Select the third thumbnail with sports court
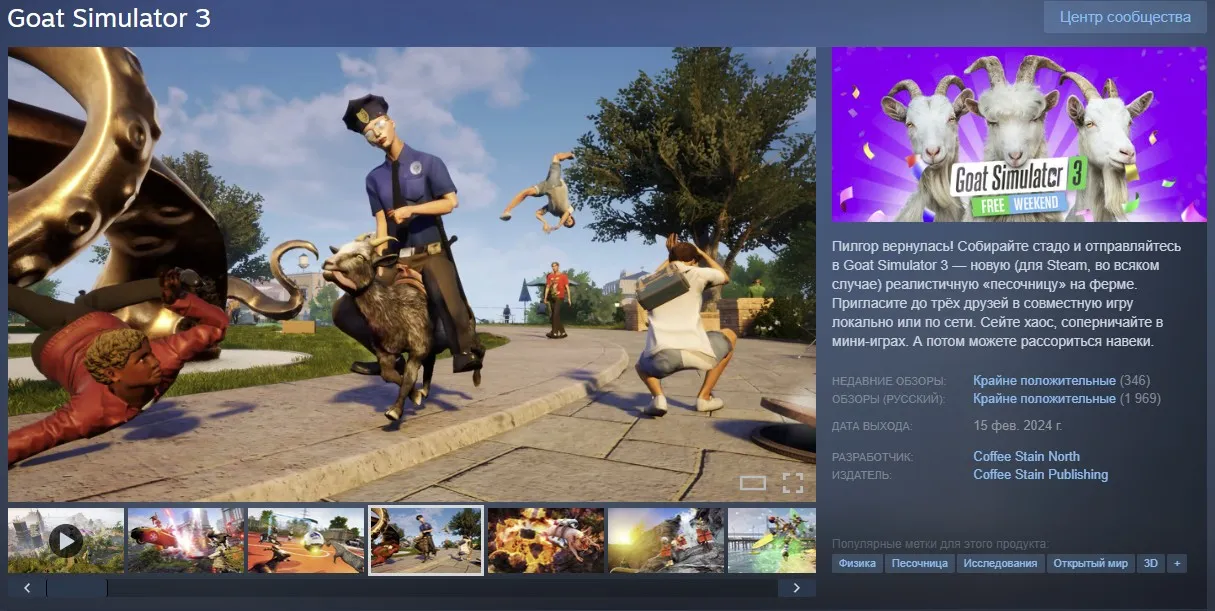 (x=306, y=541)
